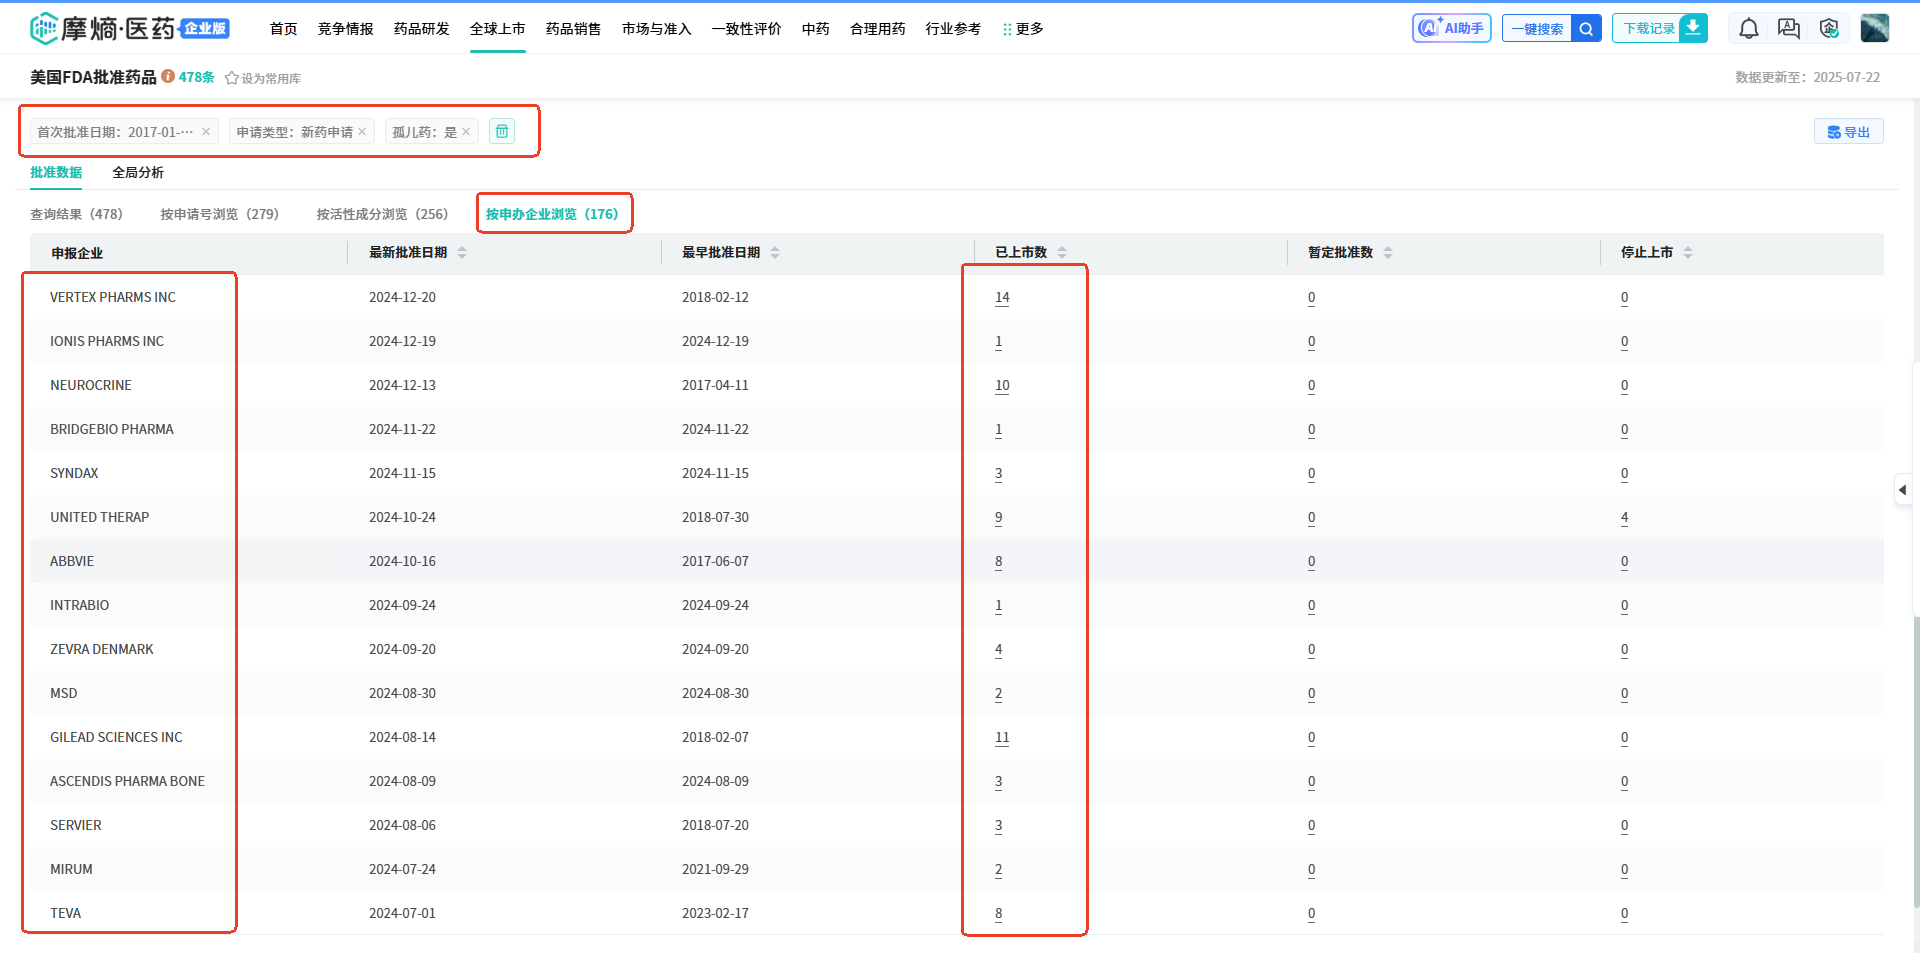This screenshot has height=953, width=1920.
Task: Open 市场与准入 menu
Action: (657, 29)
